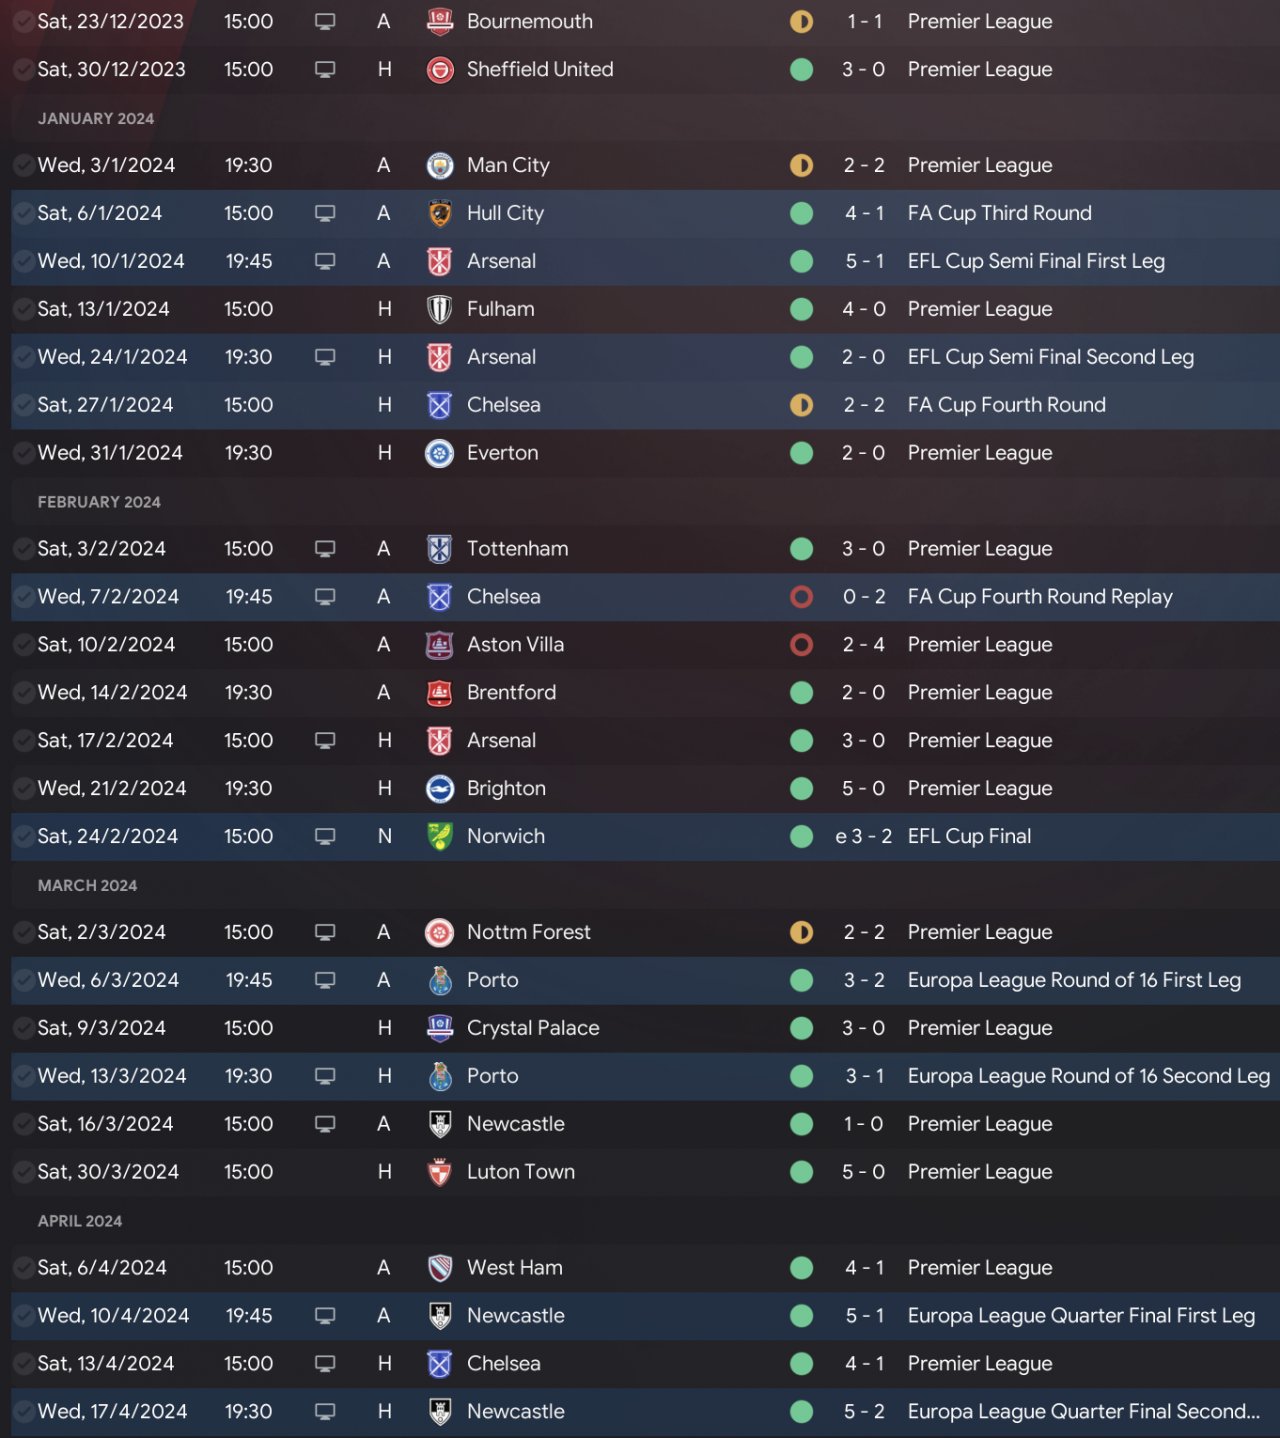Click the Hull City tiger badge

(439, 214)
